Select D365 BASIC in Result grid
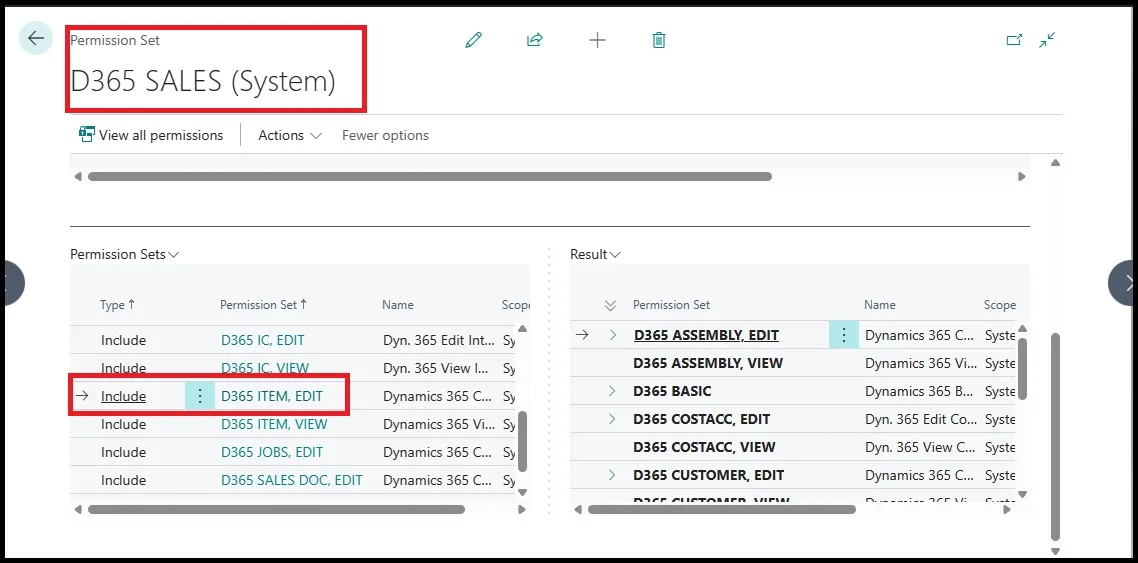 pyautogui.click(x=672, y=391)
